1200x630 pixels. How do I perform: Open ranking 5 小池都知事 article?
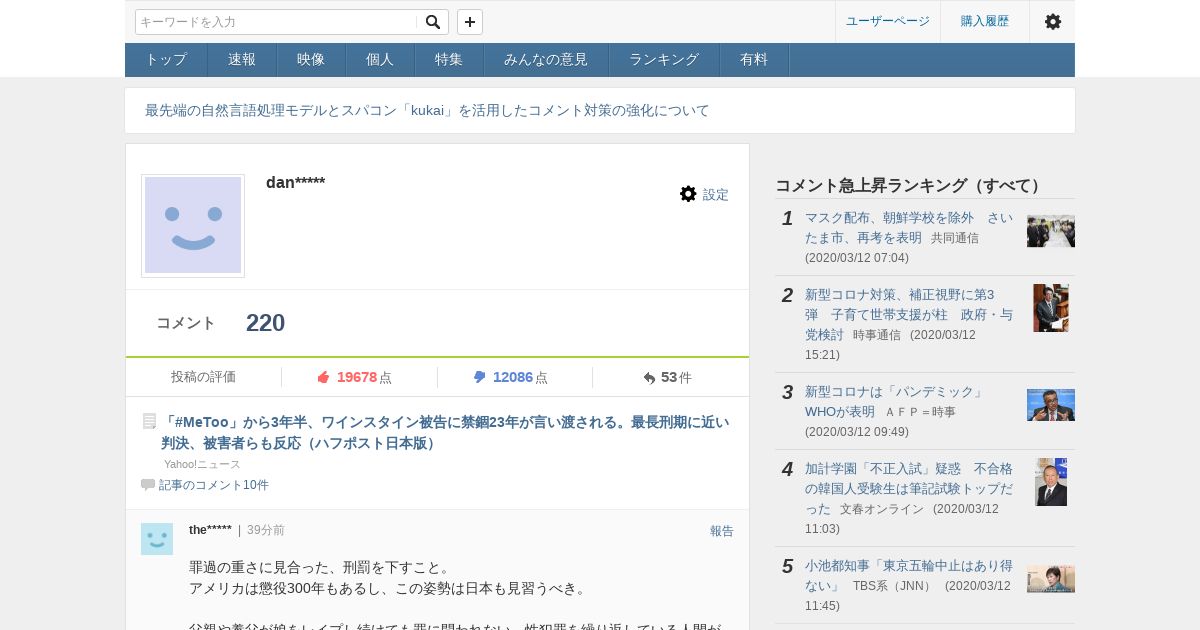coord(909,575)
